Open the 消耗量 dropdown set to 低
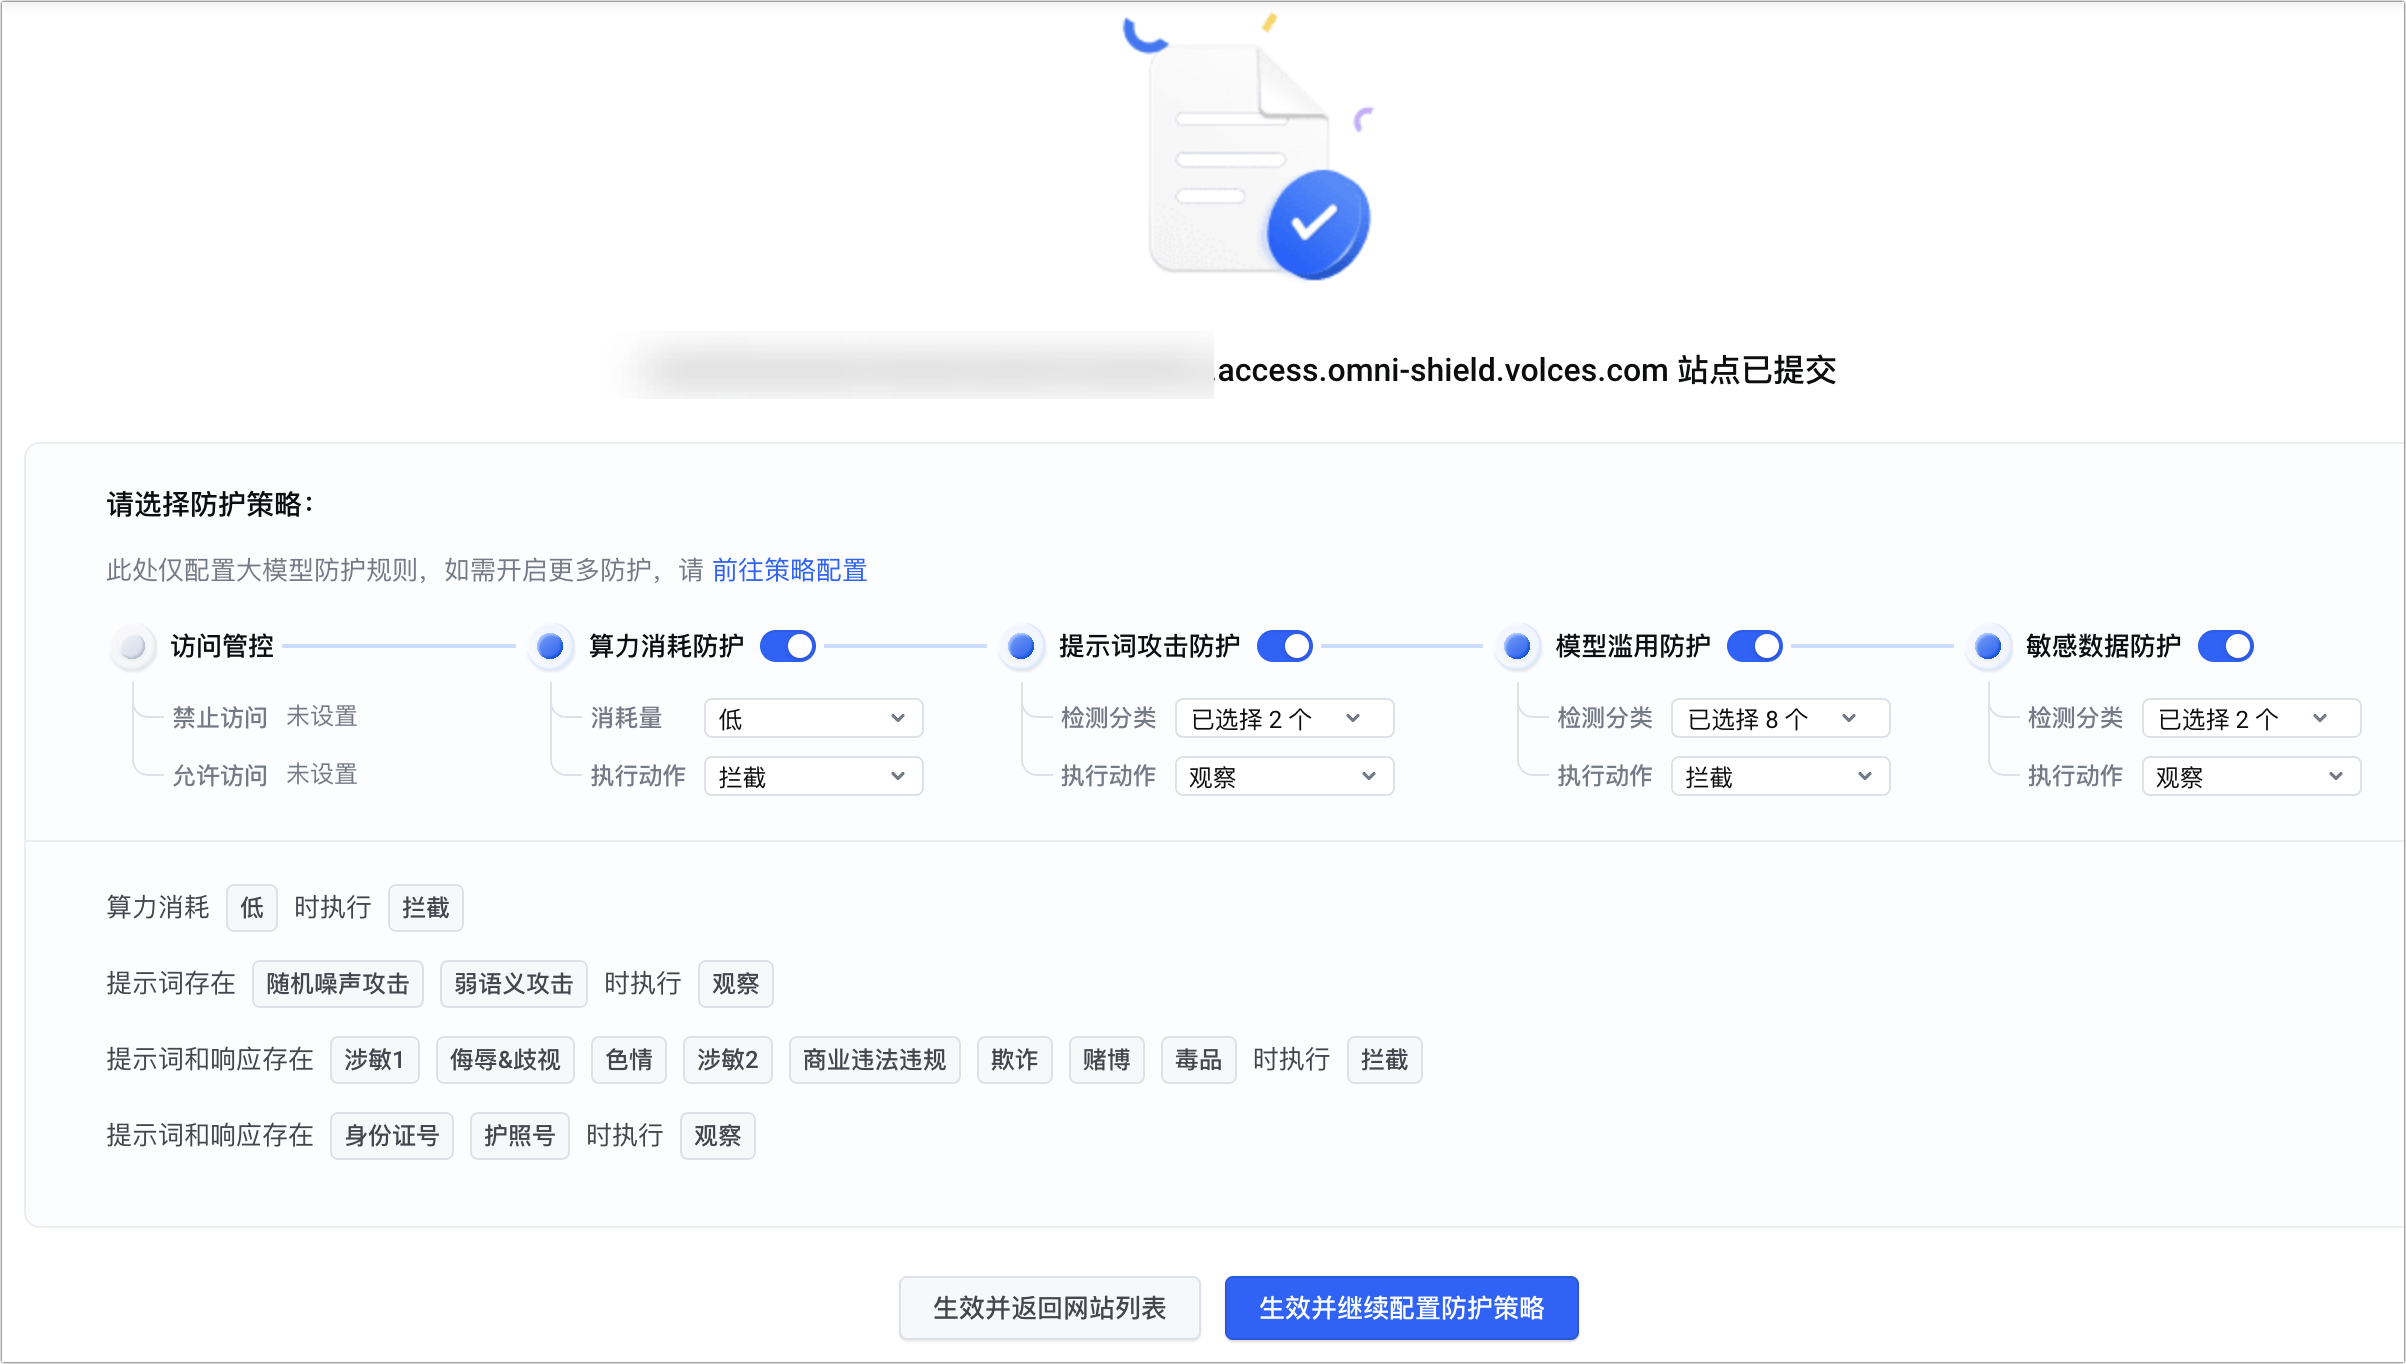 coord(813,719)
